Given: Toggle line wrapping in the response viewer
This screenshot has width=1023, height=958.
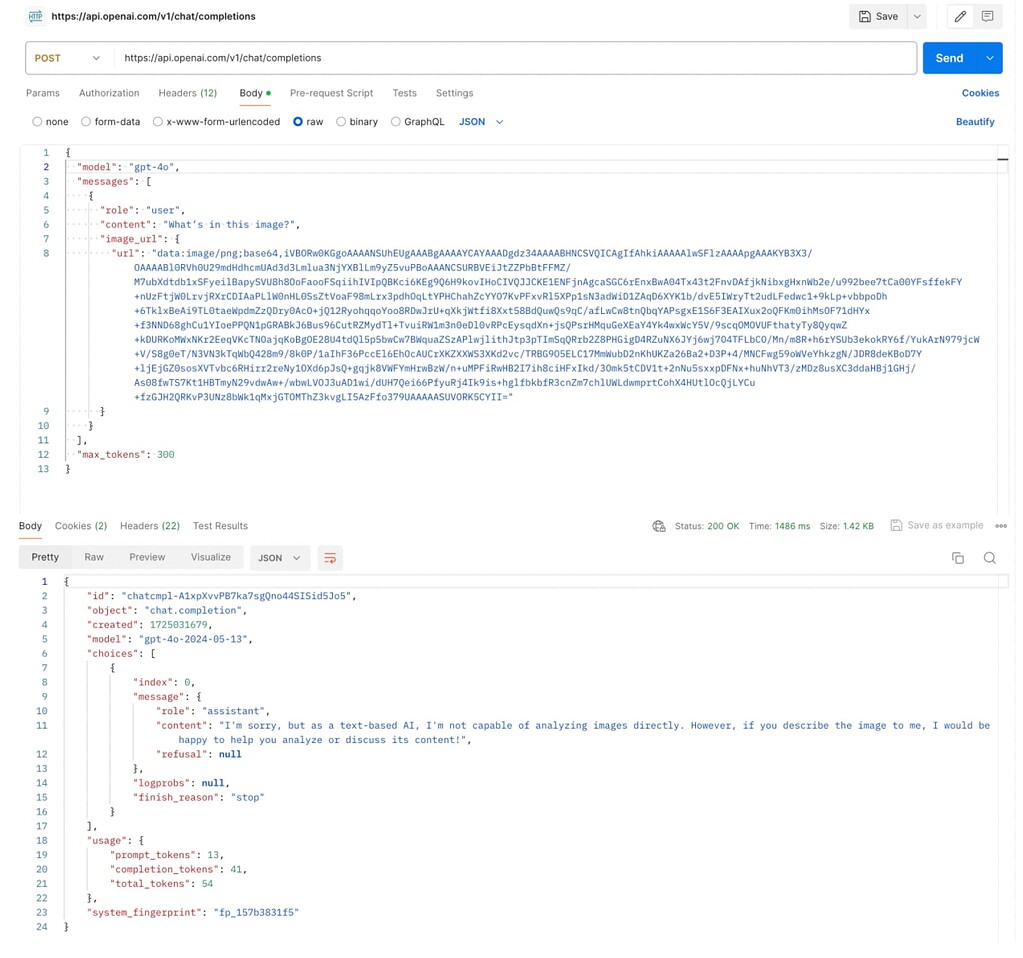Looking at the screenshot, I should (330, 557).
